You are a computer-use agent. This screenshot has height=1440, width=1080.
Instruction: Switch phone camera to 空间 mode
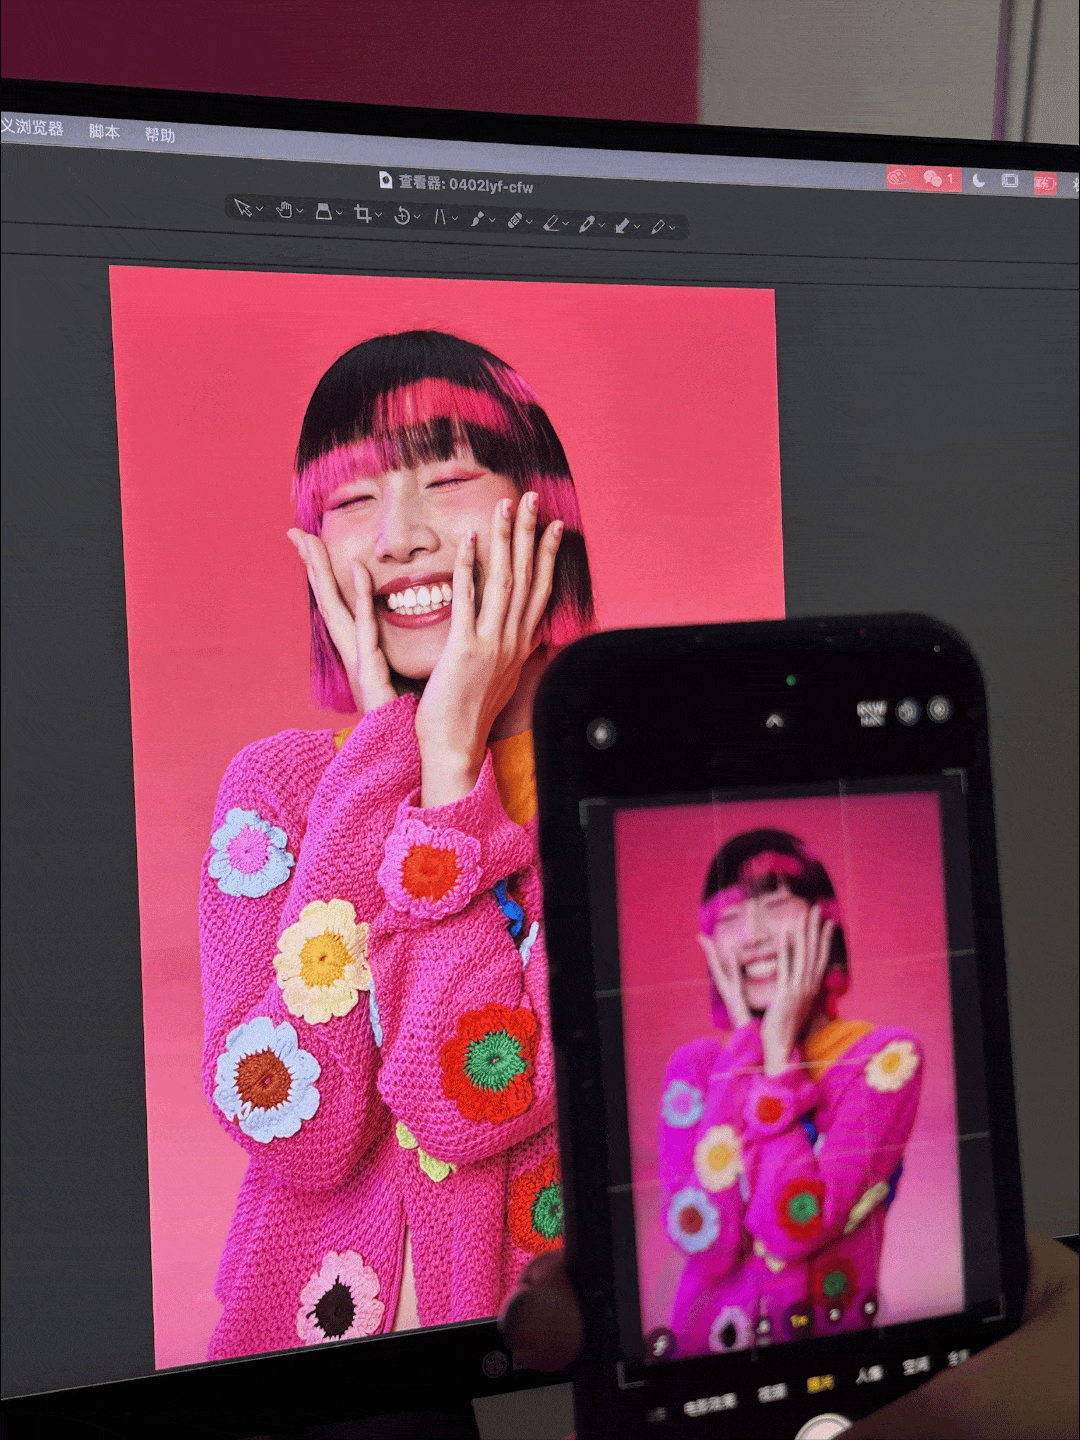coord(916,1365)
